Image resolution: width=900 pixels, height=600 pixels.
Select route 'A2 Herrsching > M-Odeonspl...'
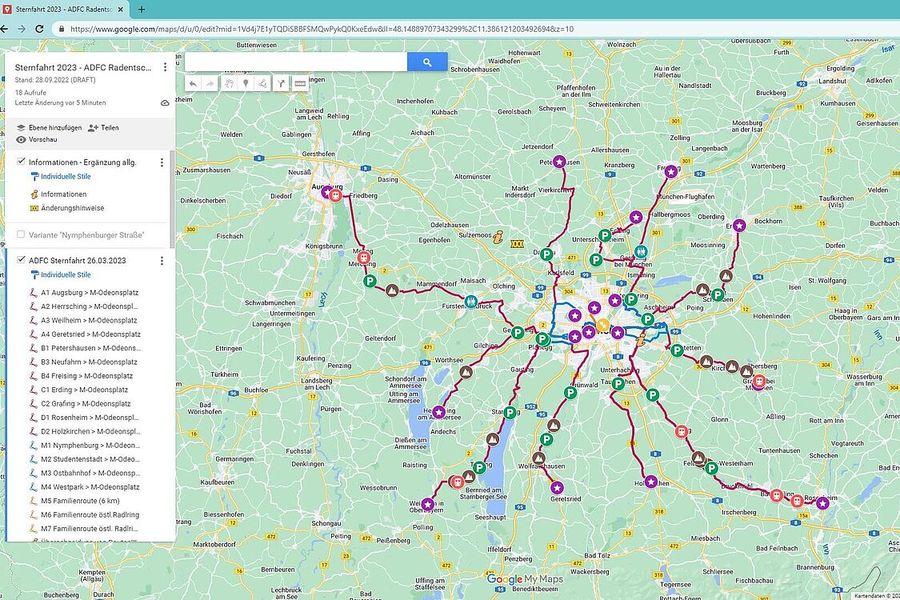pyautogui.click(x=84, y=307)
